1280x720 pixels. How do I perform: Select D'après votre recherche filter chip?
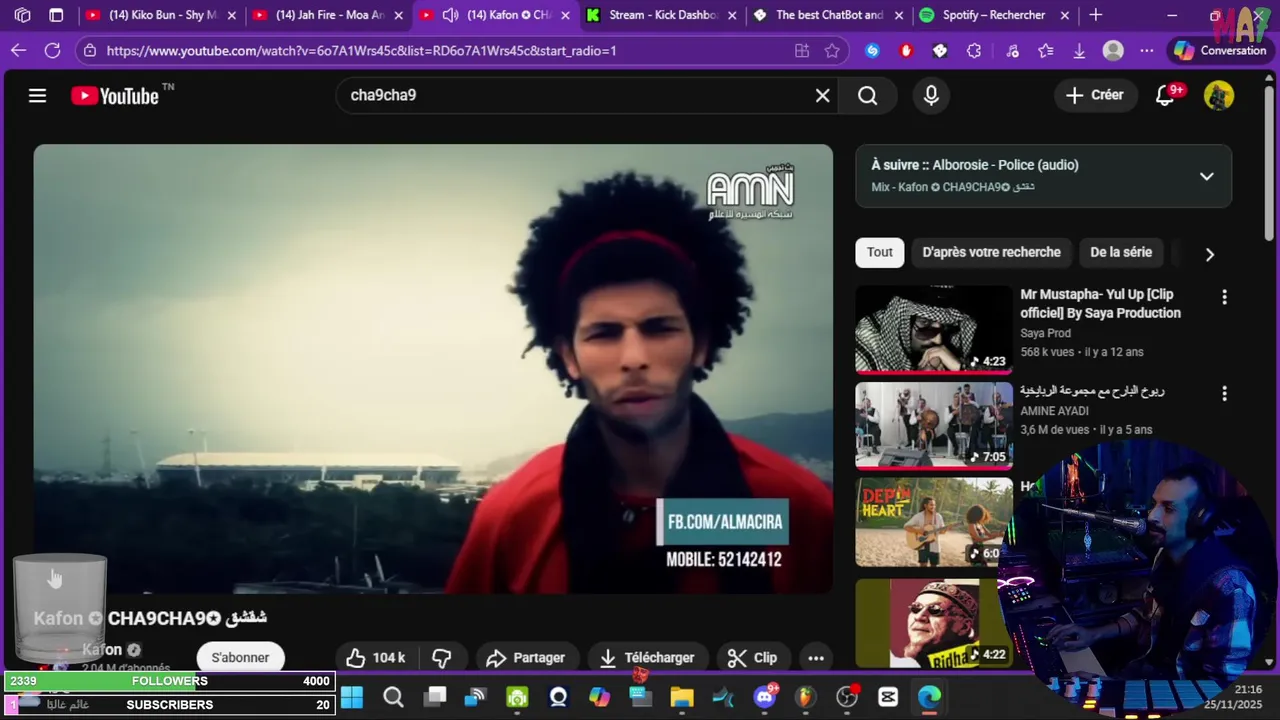(991, 252)
